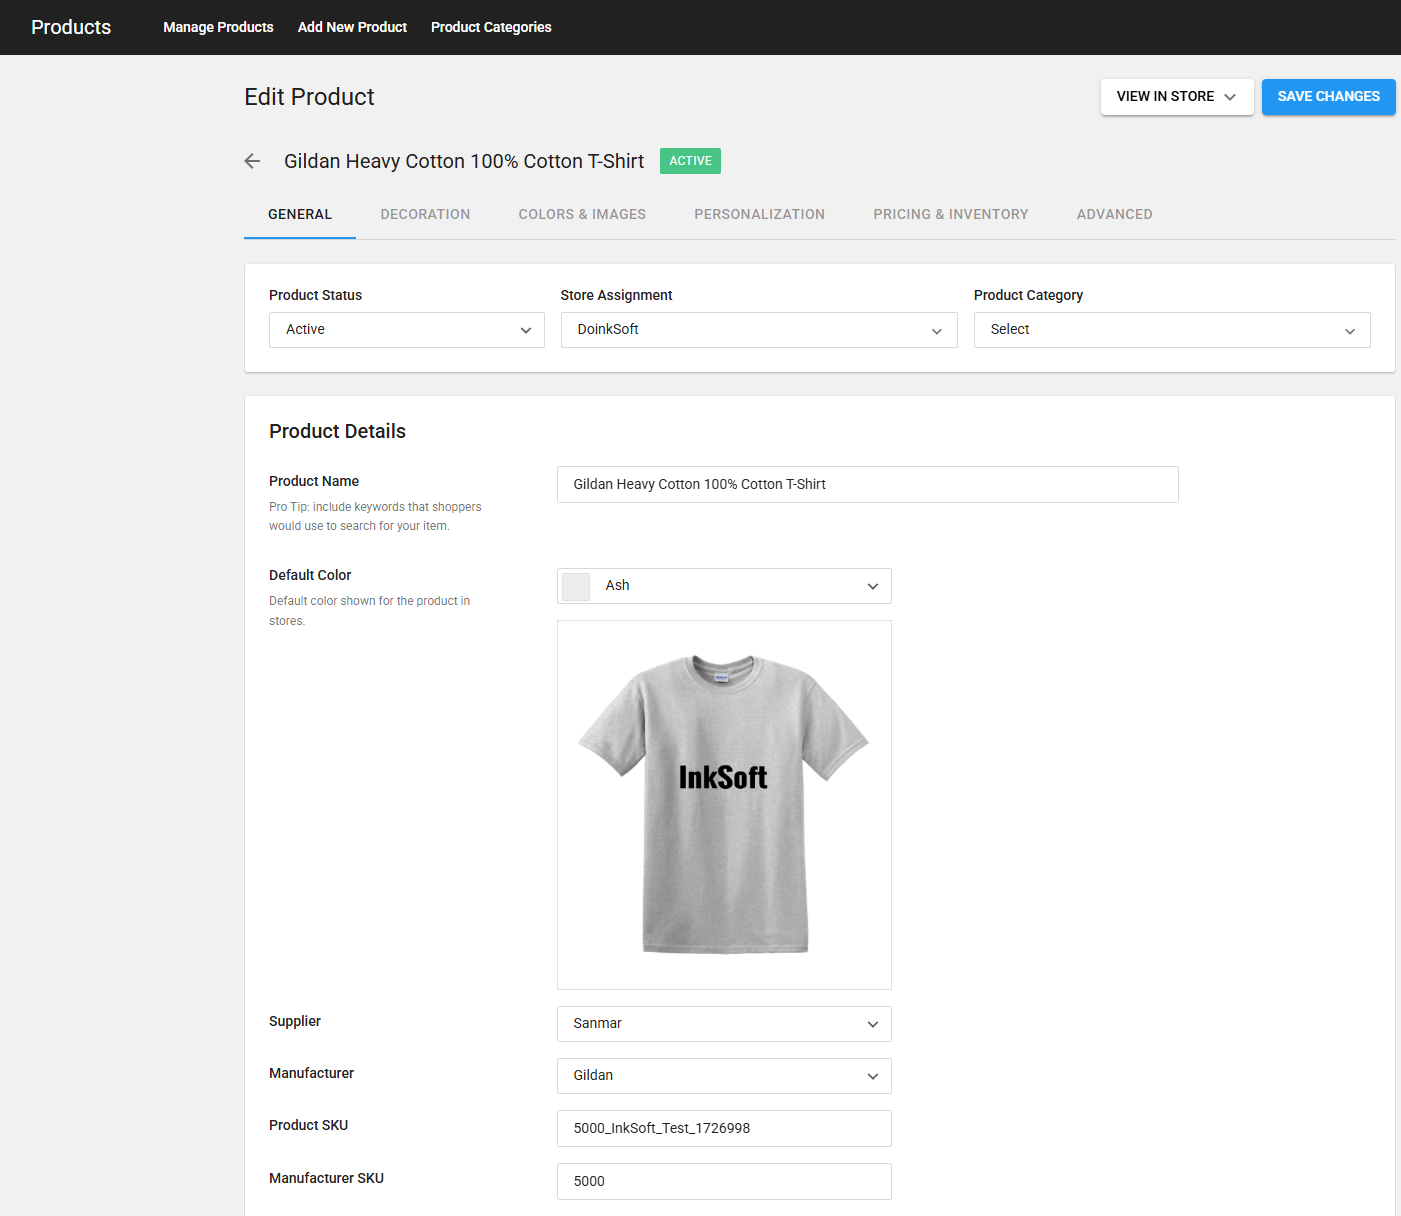Choose a different Default Color from dropdown
The image size is (1401, 1216).
[x=724, y=586]
